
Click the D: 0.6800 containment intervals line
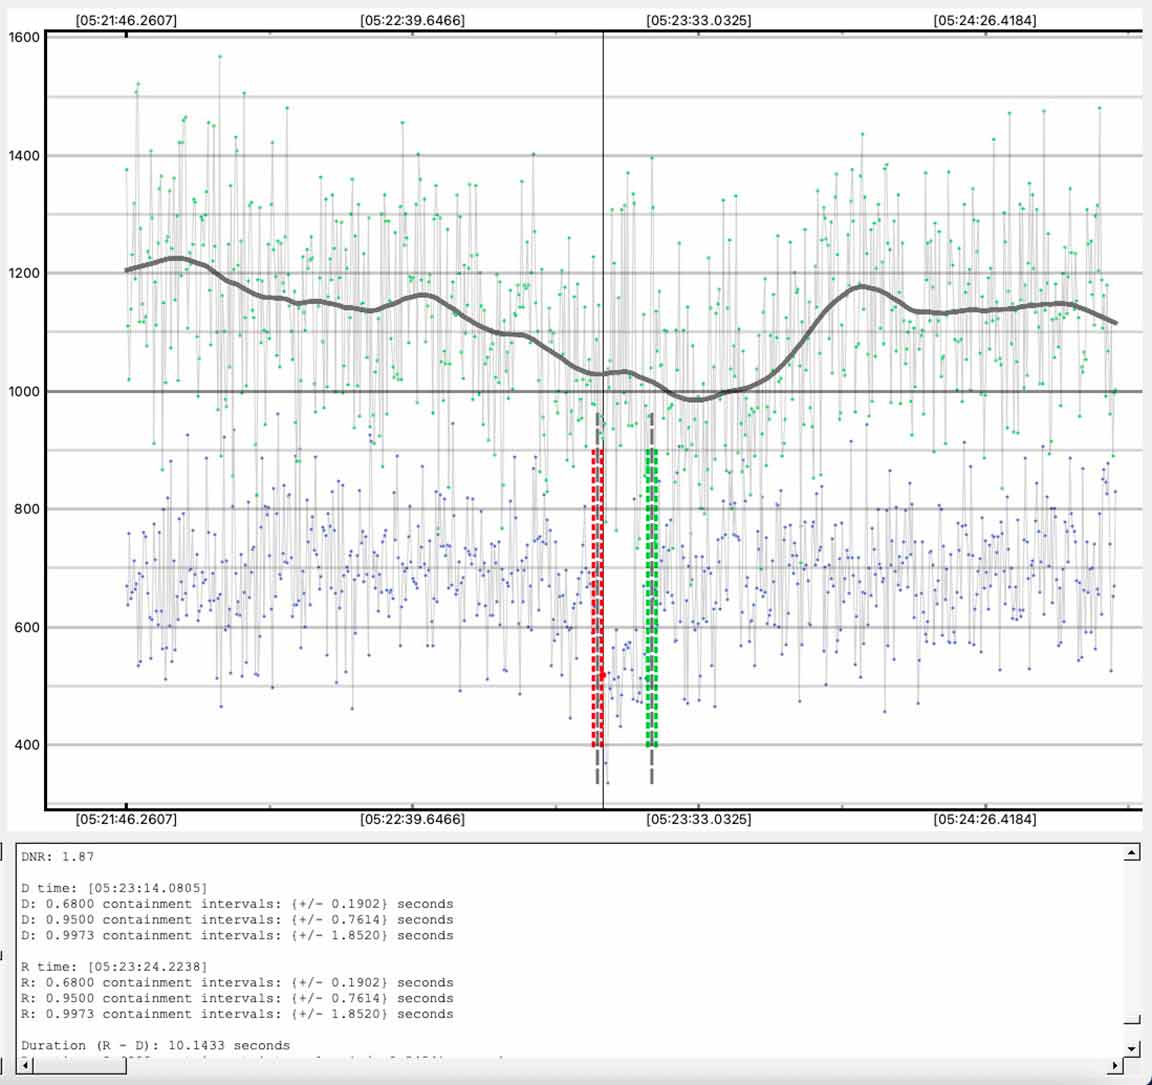237,904
